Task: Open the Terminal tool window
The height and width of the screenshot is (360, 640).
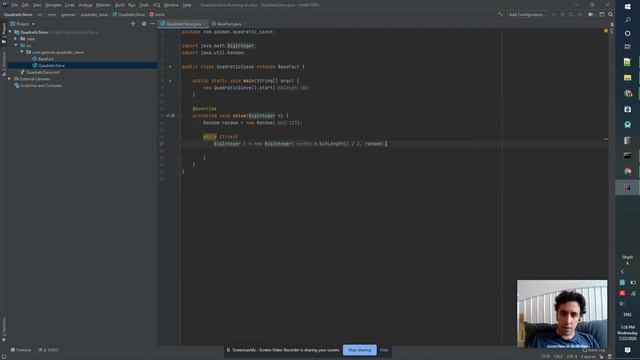Action: (x=21, y=350)
